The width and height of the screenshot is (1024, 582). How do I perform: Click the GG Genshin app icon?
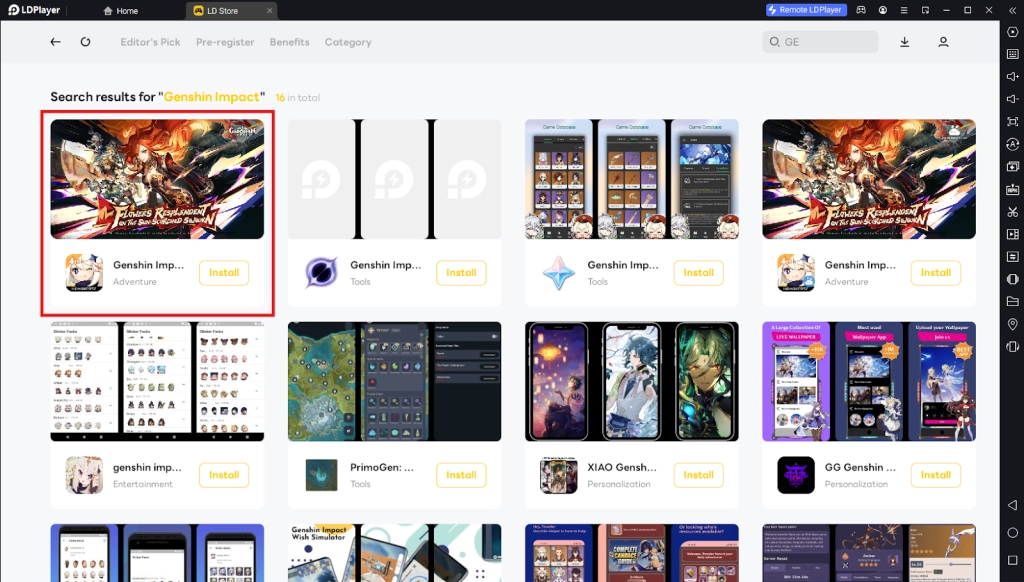[796, 475]
